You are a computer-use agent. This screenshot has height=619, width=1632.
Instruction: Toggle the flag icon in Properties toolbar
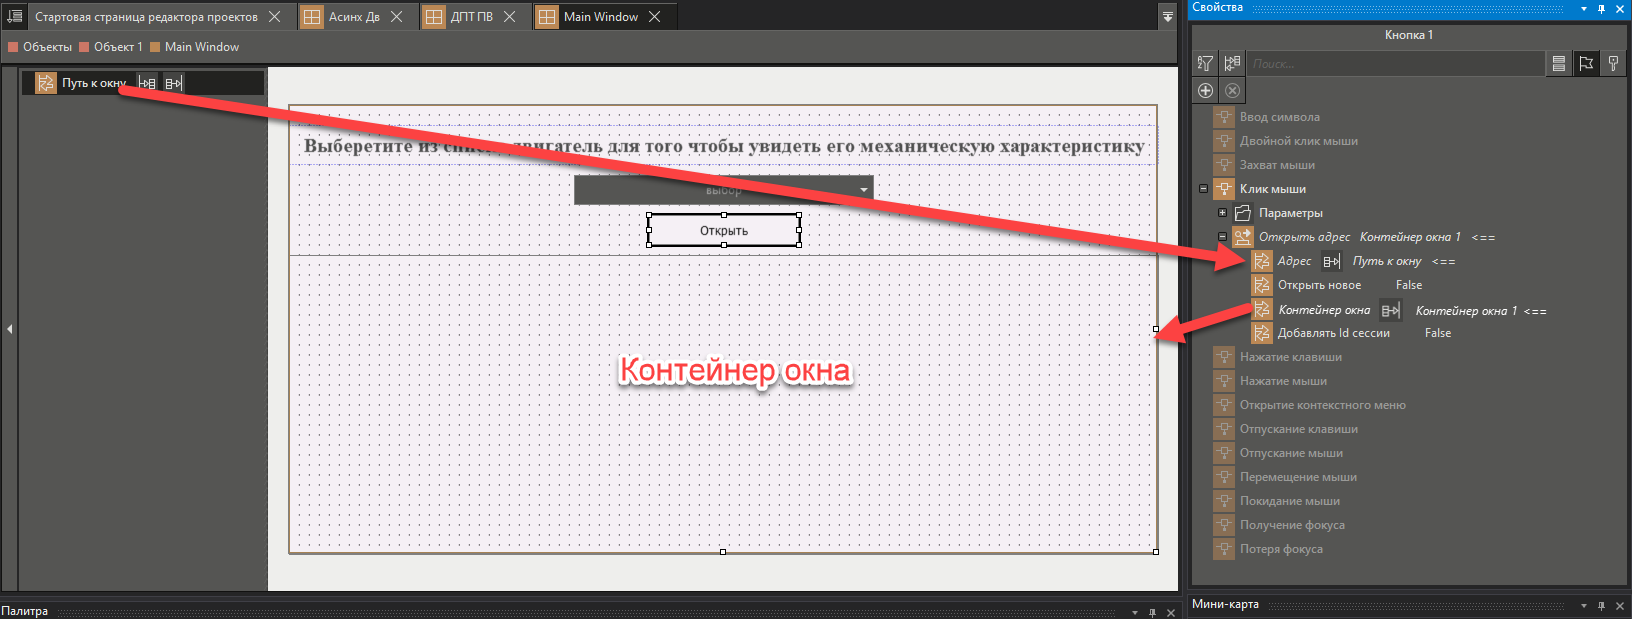coord(1586,63)
